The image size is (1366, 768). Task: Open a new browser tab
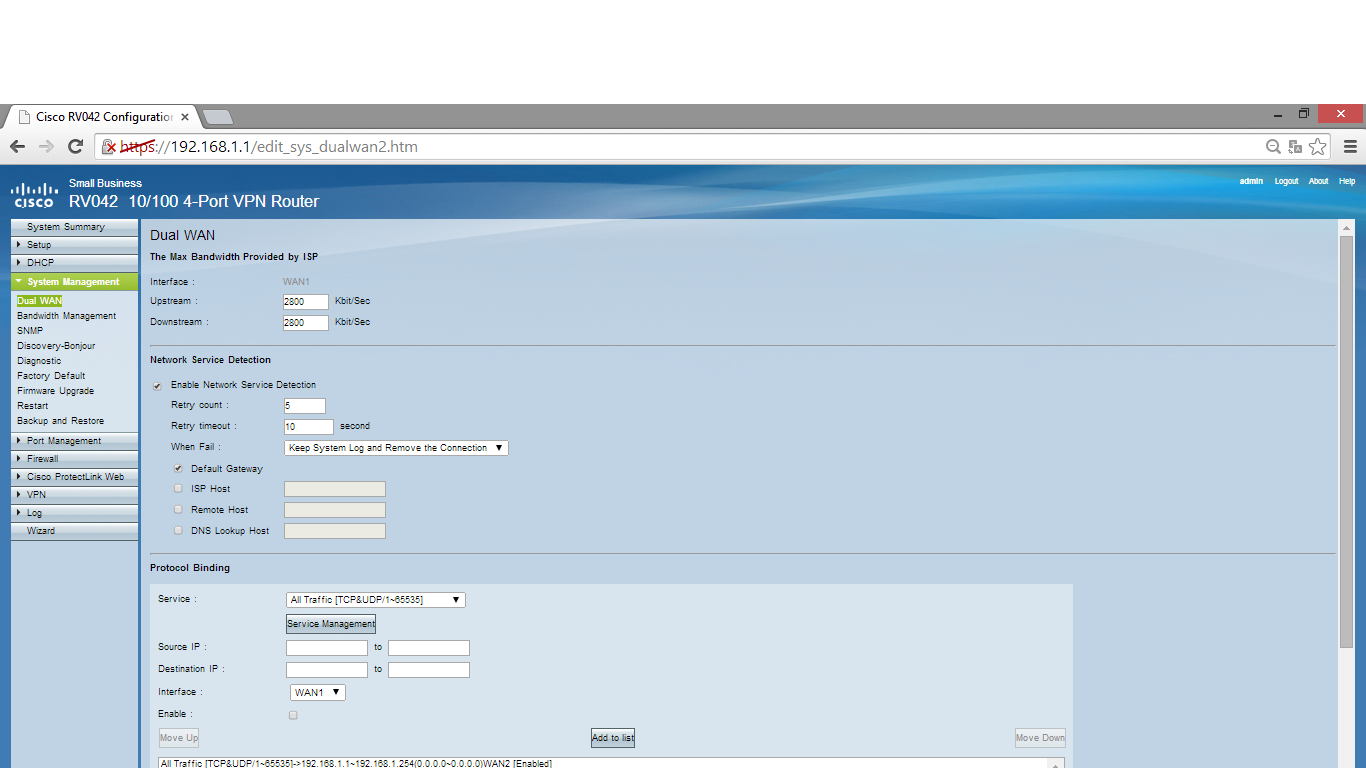tap(217, 117)
